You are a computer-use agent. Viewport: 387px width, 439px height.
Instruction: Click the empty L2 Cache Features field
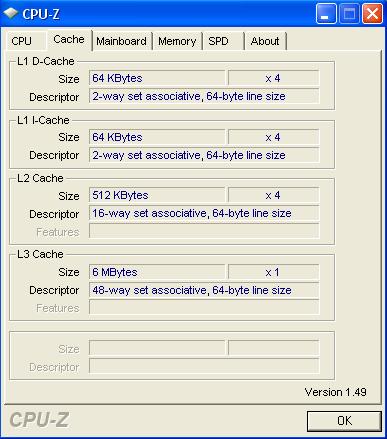click(x=204, y=231)
